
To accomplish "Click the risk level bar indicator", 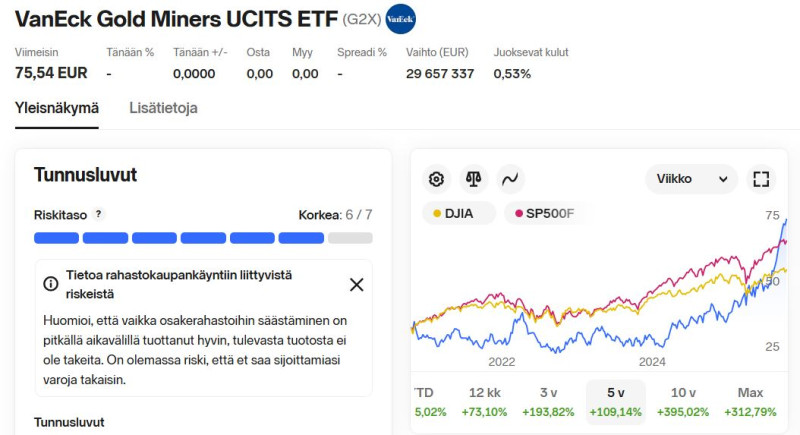I will point(203,238).
